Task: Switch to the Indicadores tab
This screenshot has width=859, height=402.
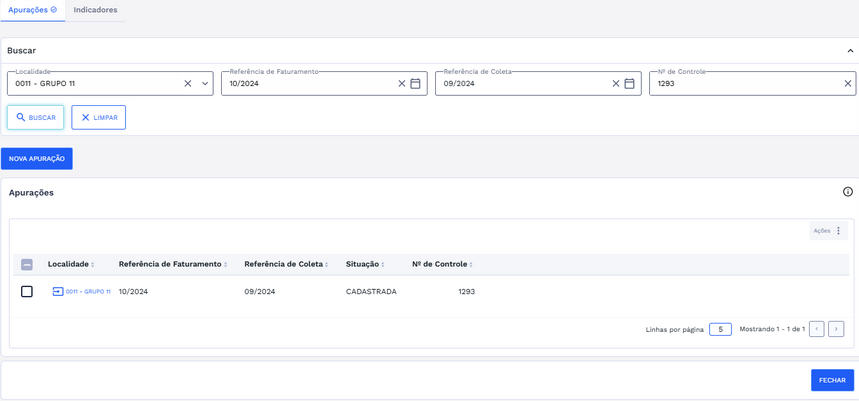Action: (x=95, y=10)
